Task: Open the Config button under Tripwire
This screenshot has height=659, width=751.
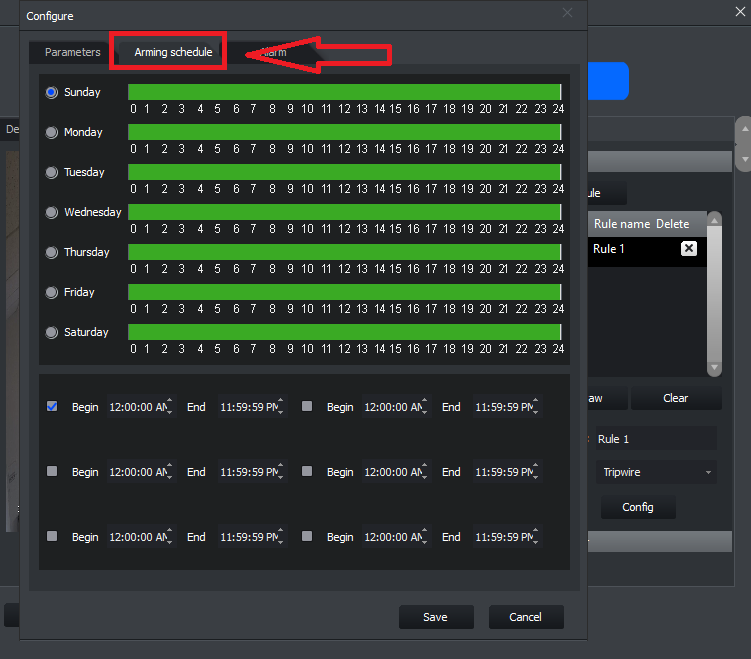Action: click(638, 507)
